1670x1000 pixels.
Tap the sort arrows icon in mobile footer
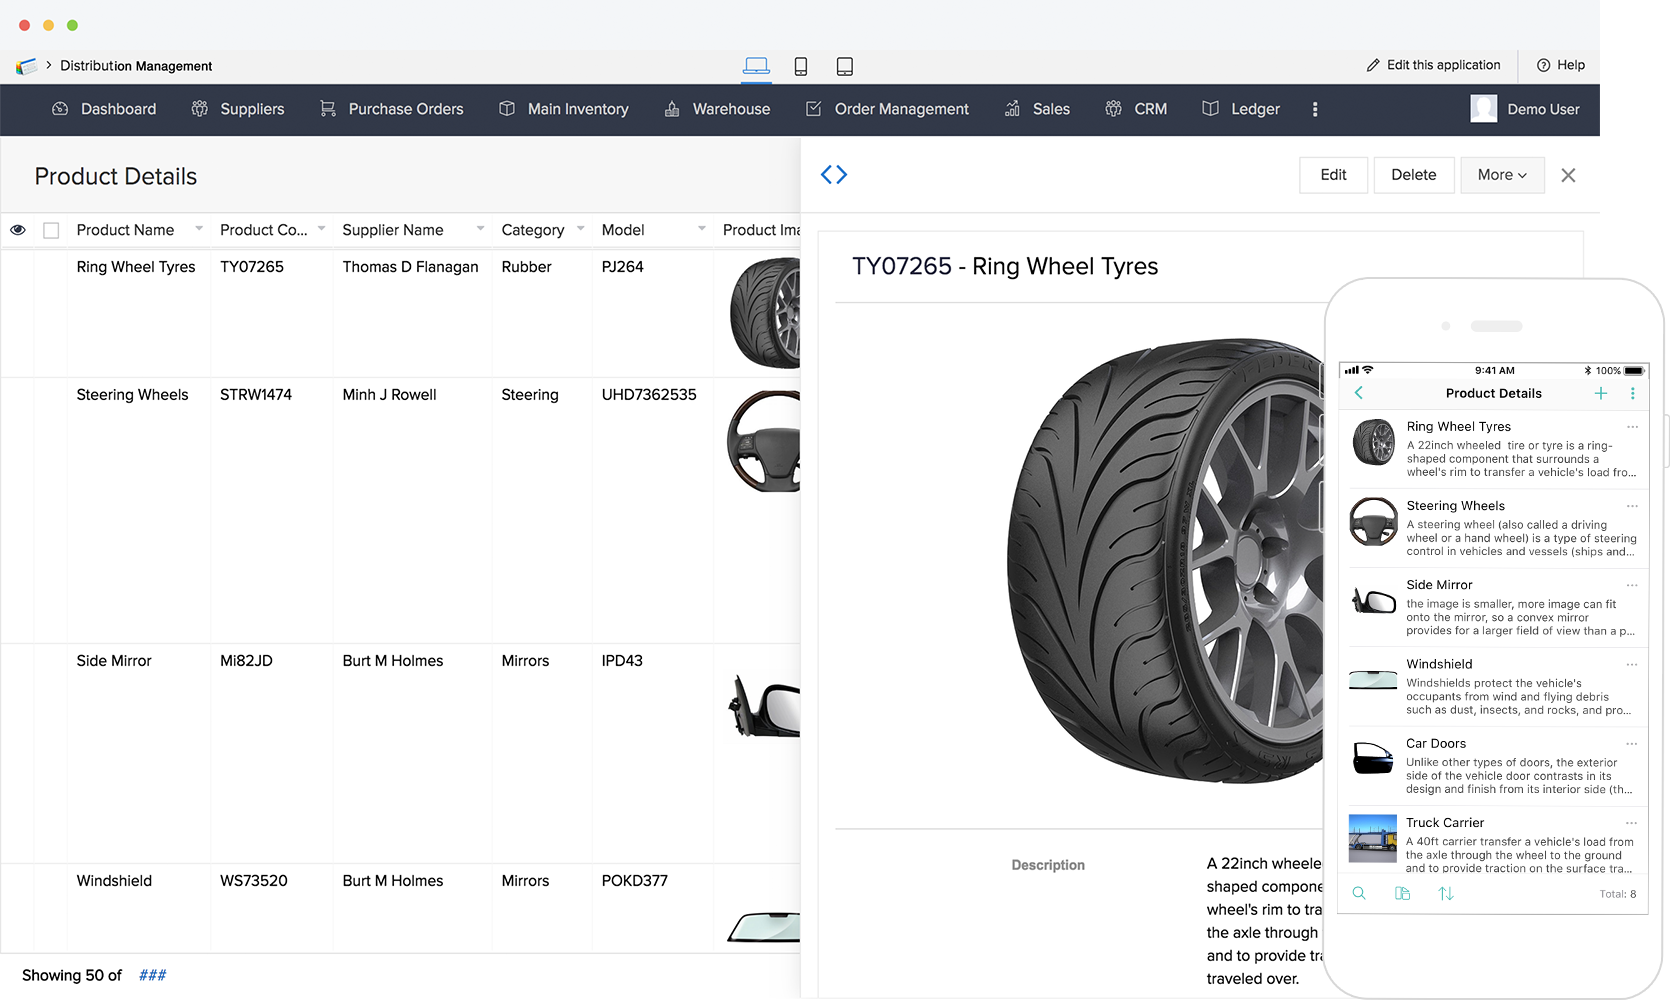pyautogui.click(x=1446, y=893)
